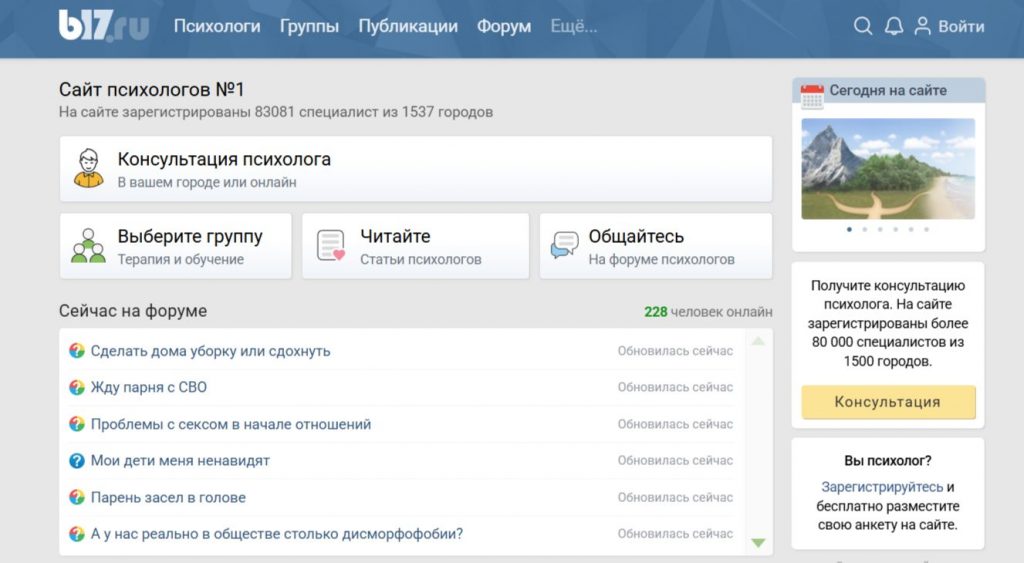
Task: Select the third slideshow dot
Action: pyautogui.click(x=880, y=229)
